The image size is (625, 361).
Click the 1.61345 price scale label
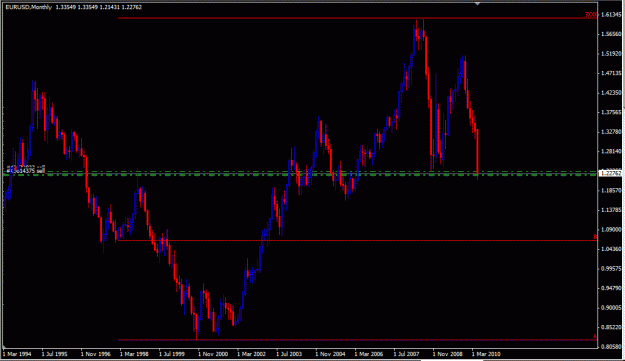(611, 15)
